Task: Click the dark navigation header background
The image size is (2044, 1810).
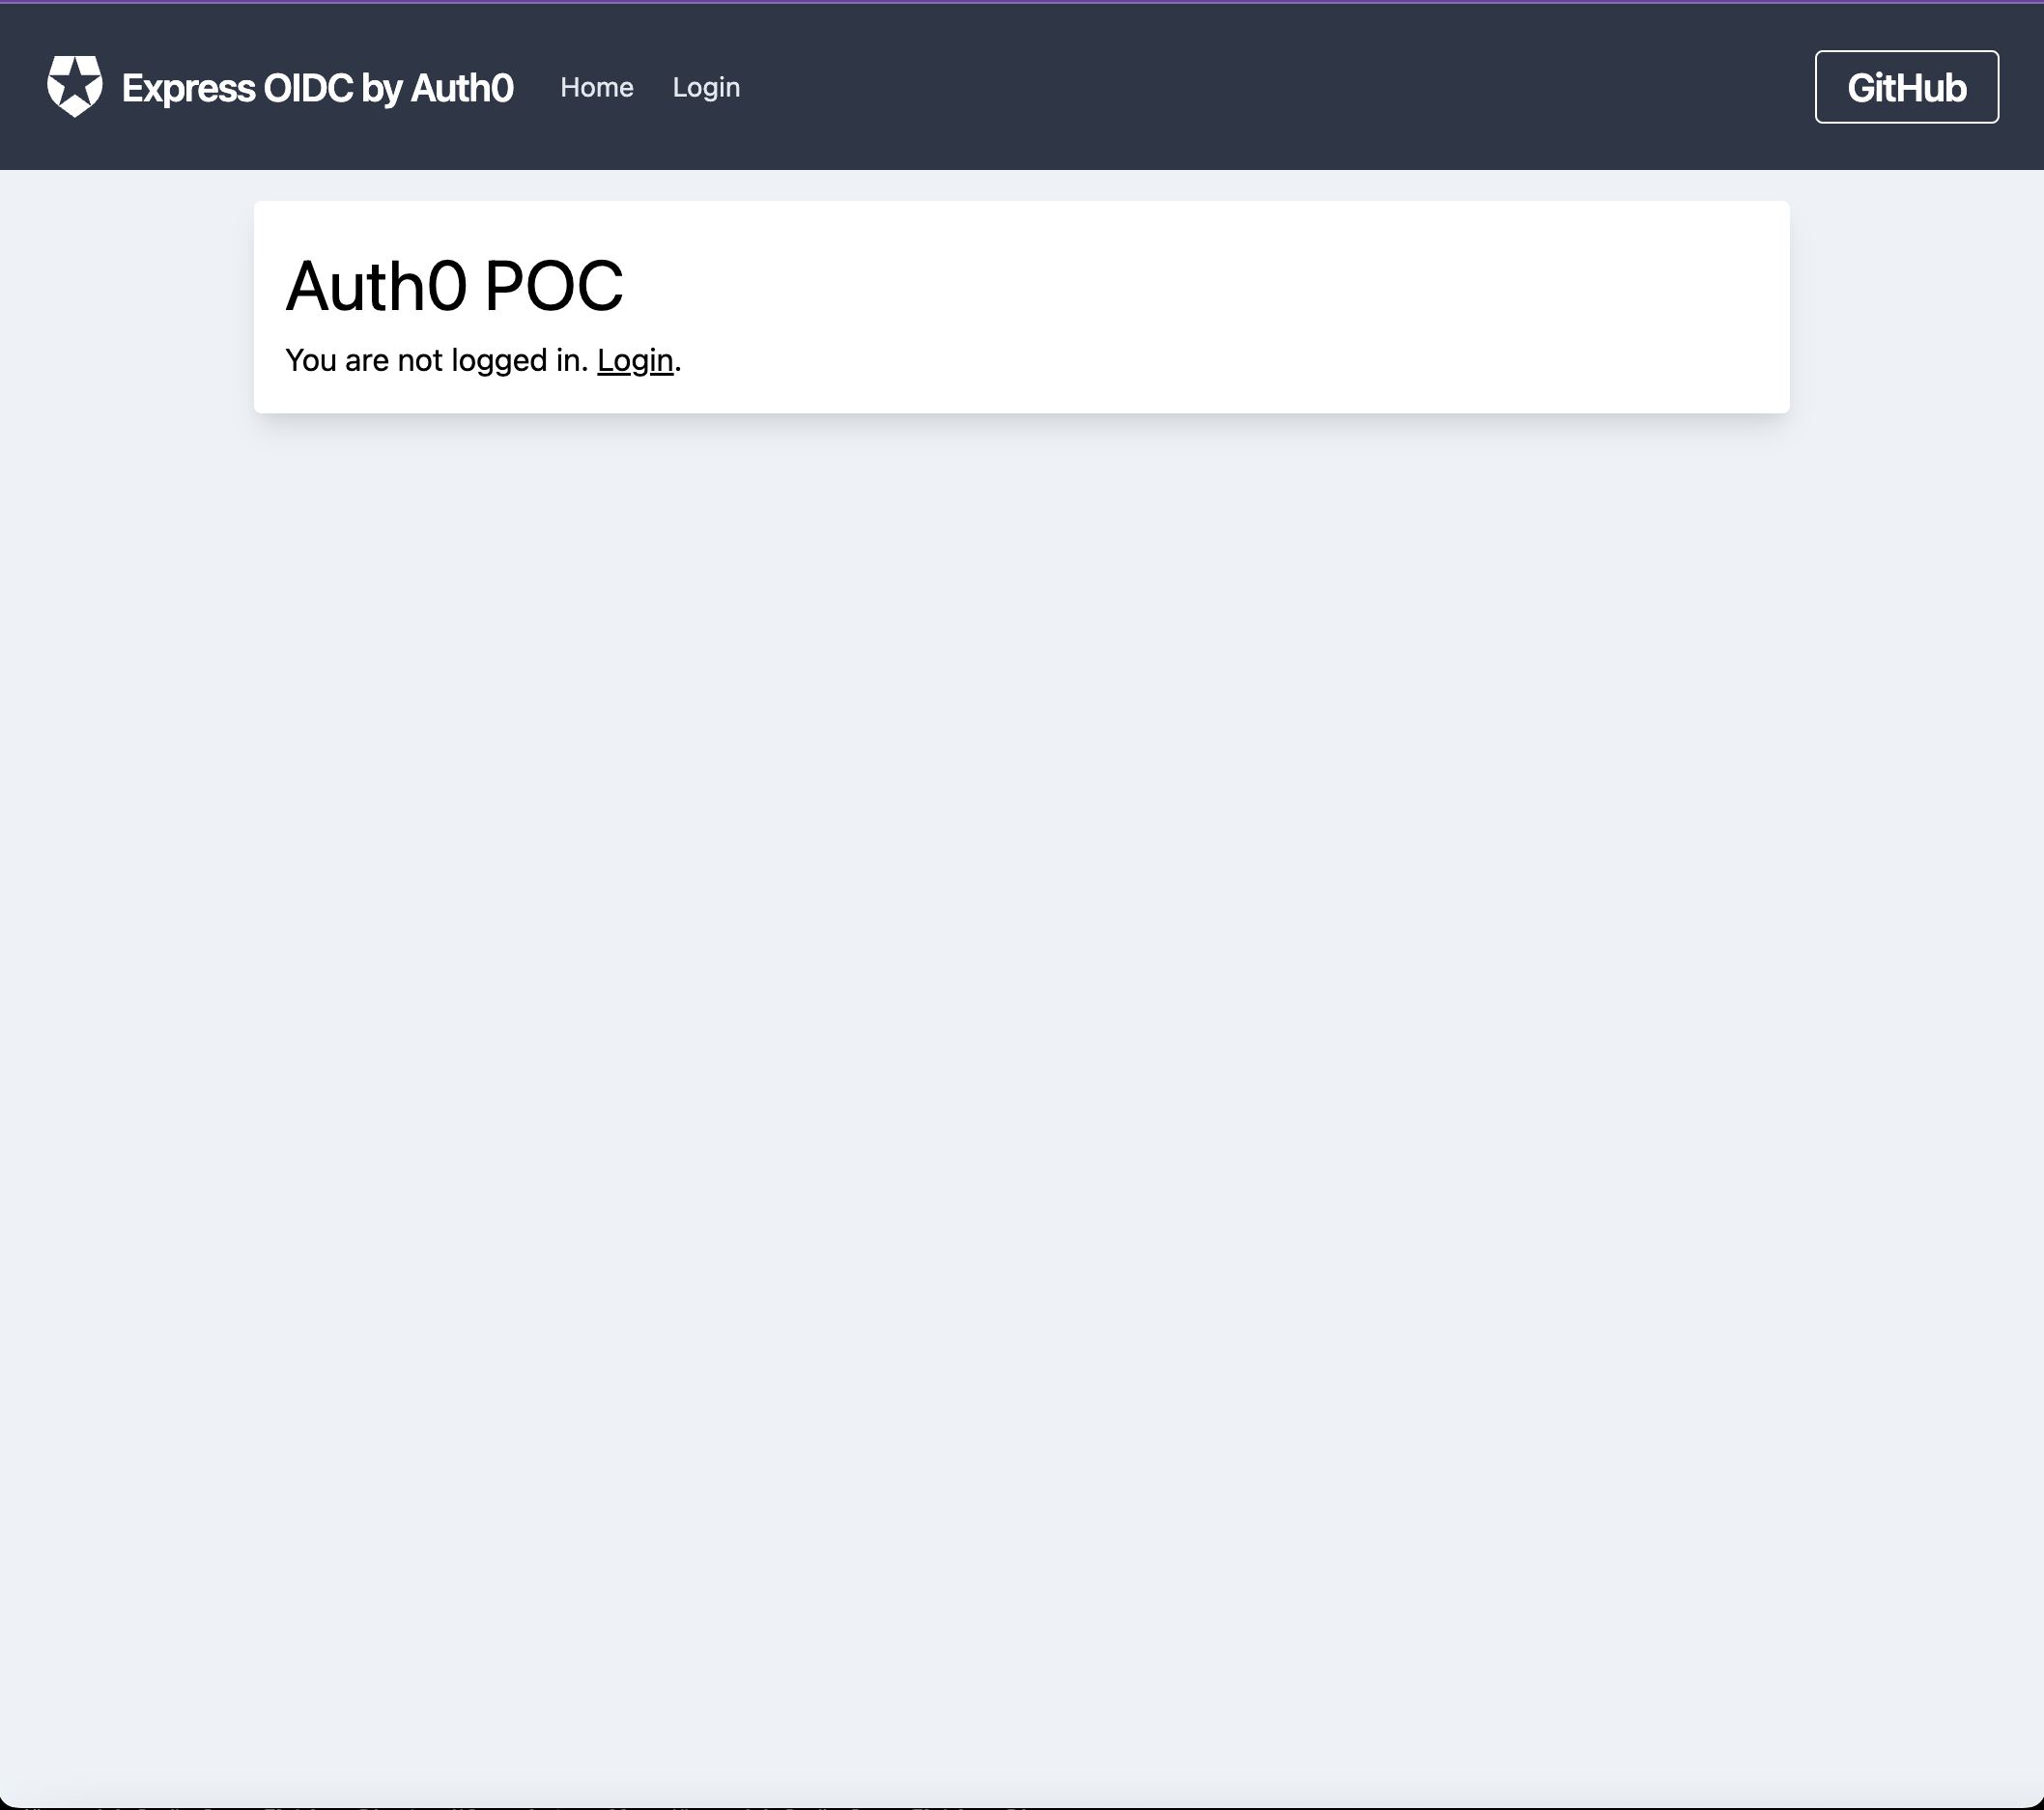Action: pos(1300,87)
